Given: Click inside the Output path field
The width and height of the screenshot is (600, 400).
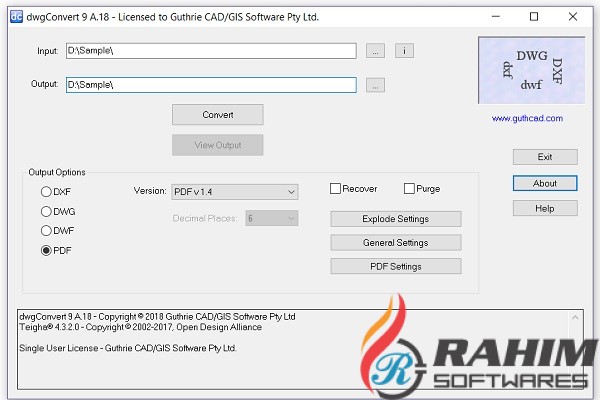Looking at the screenshot, I should point(211,85).
